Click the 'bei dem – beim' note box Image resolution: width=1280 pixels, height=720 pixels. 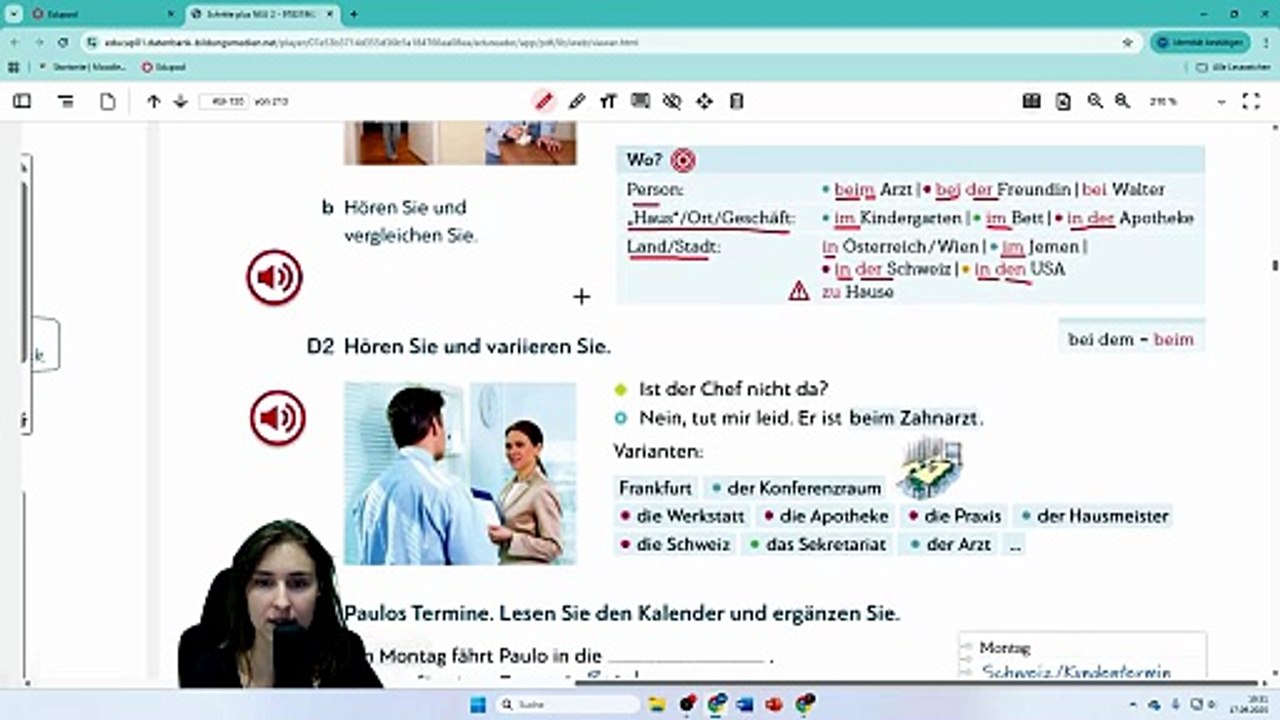click(1131, 339)
